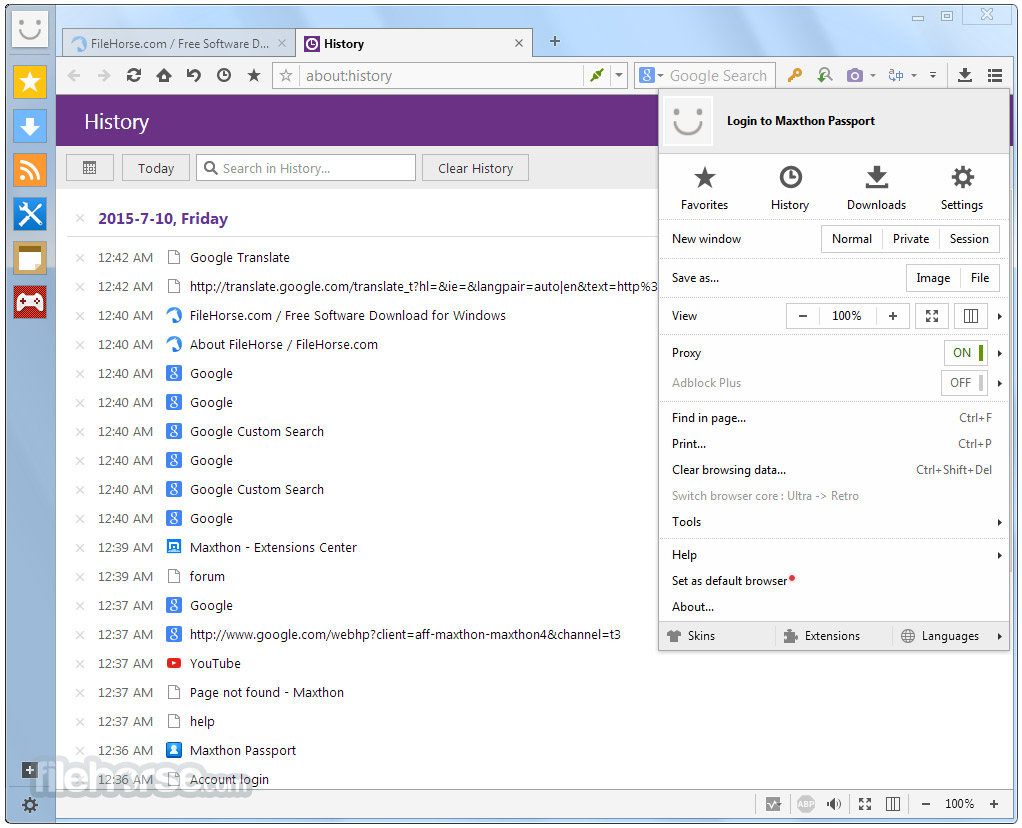Delete the Google Translate history entry
Viewport: 1022px width, 828px height.
tap(80, 258)
